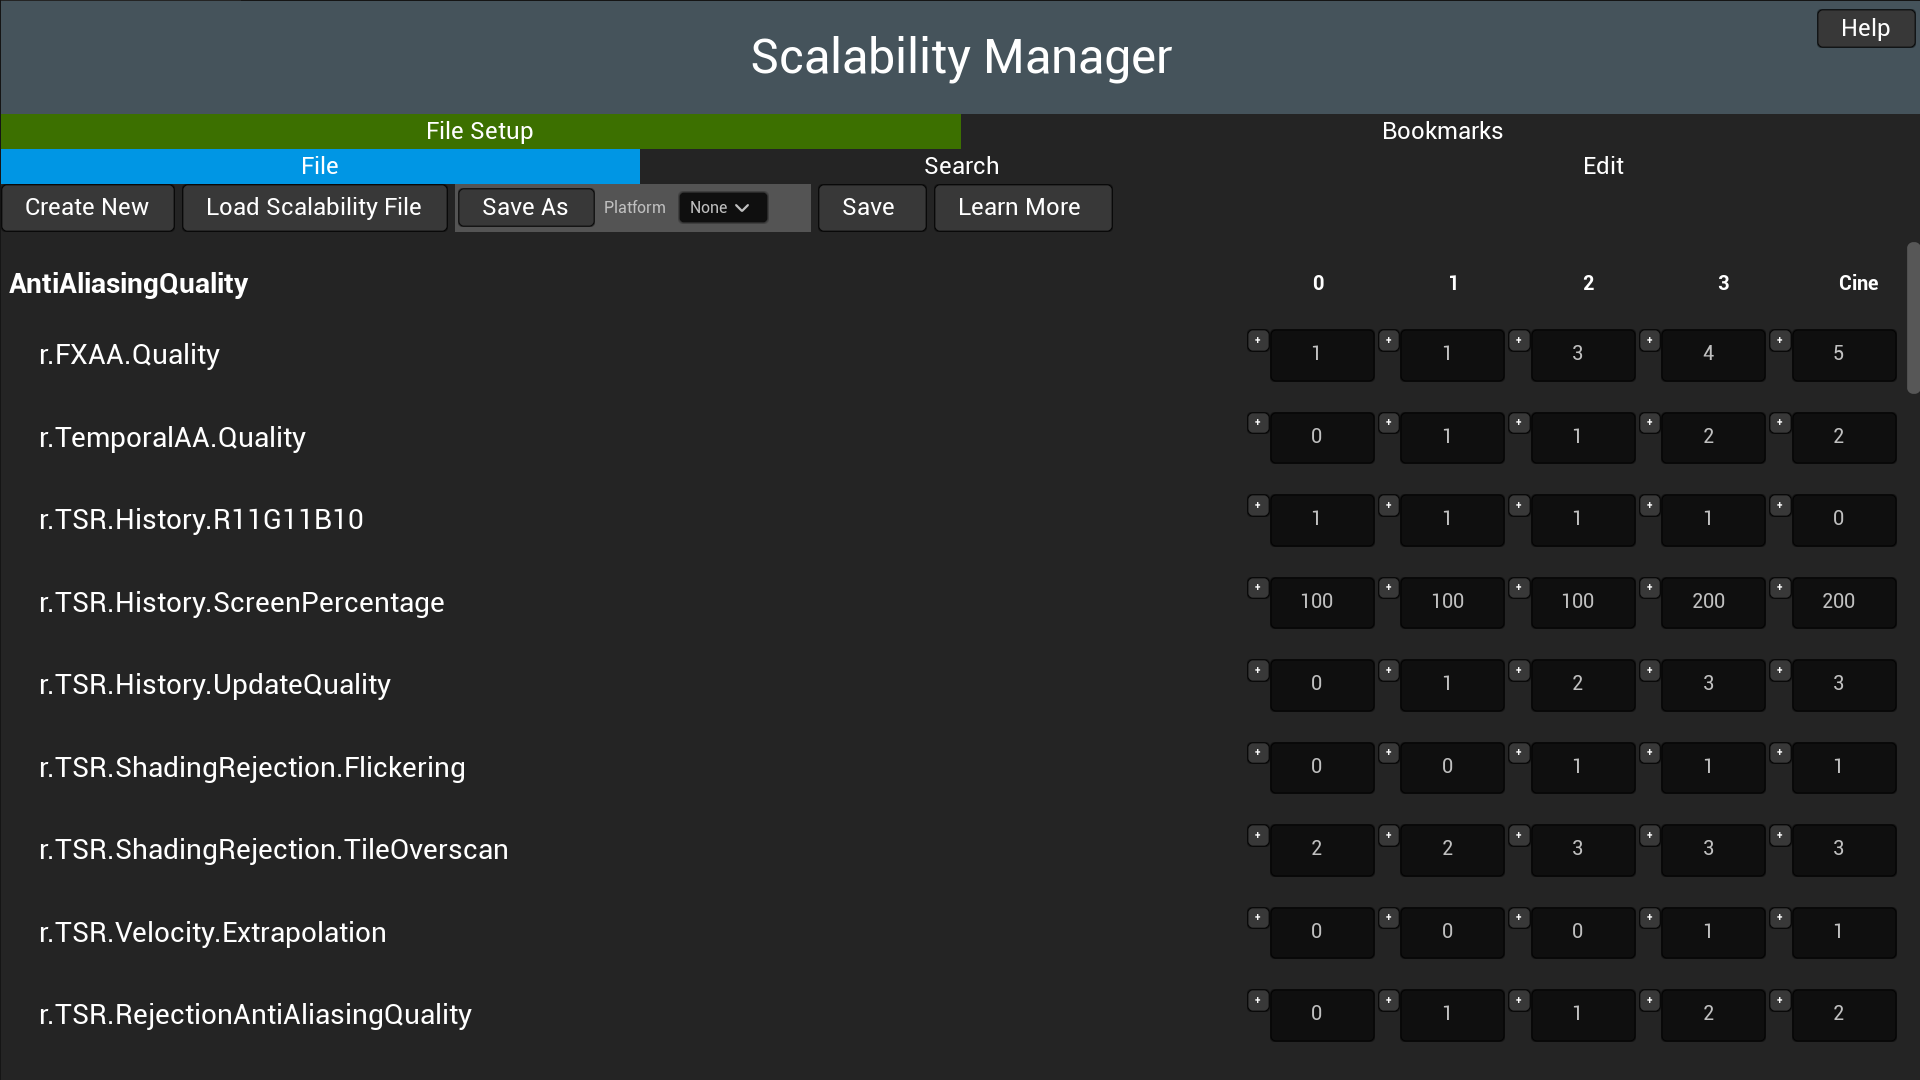Click the vertical scrollbar thumb

pyautogui.click(x=1913, y=318)
